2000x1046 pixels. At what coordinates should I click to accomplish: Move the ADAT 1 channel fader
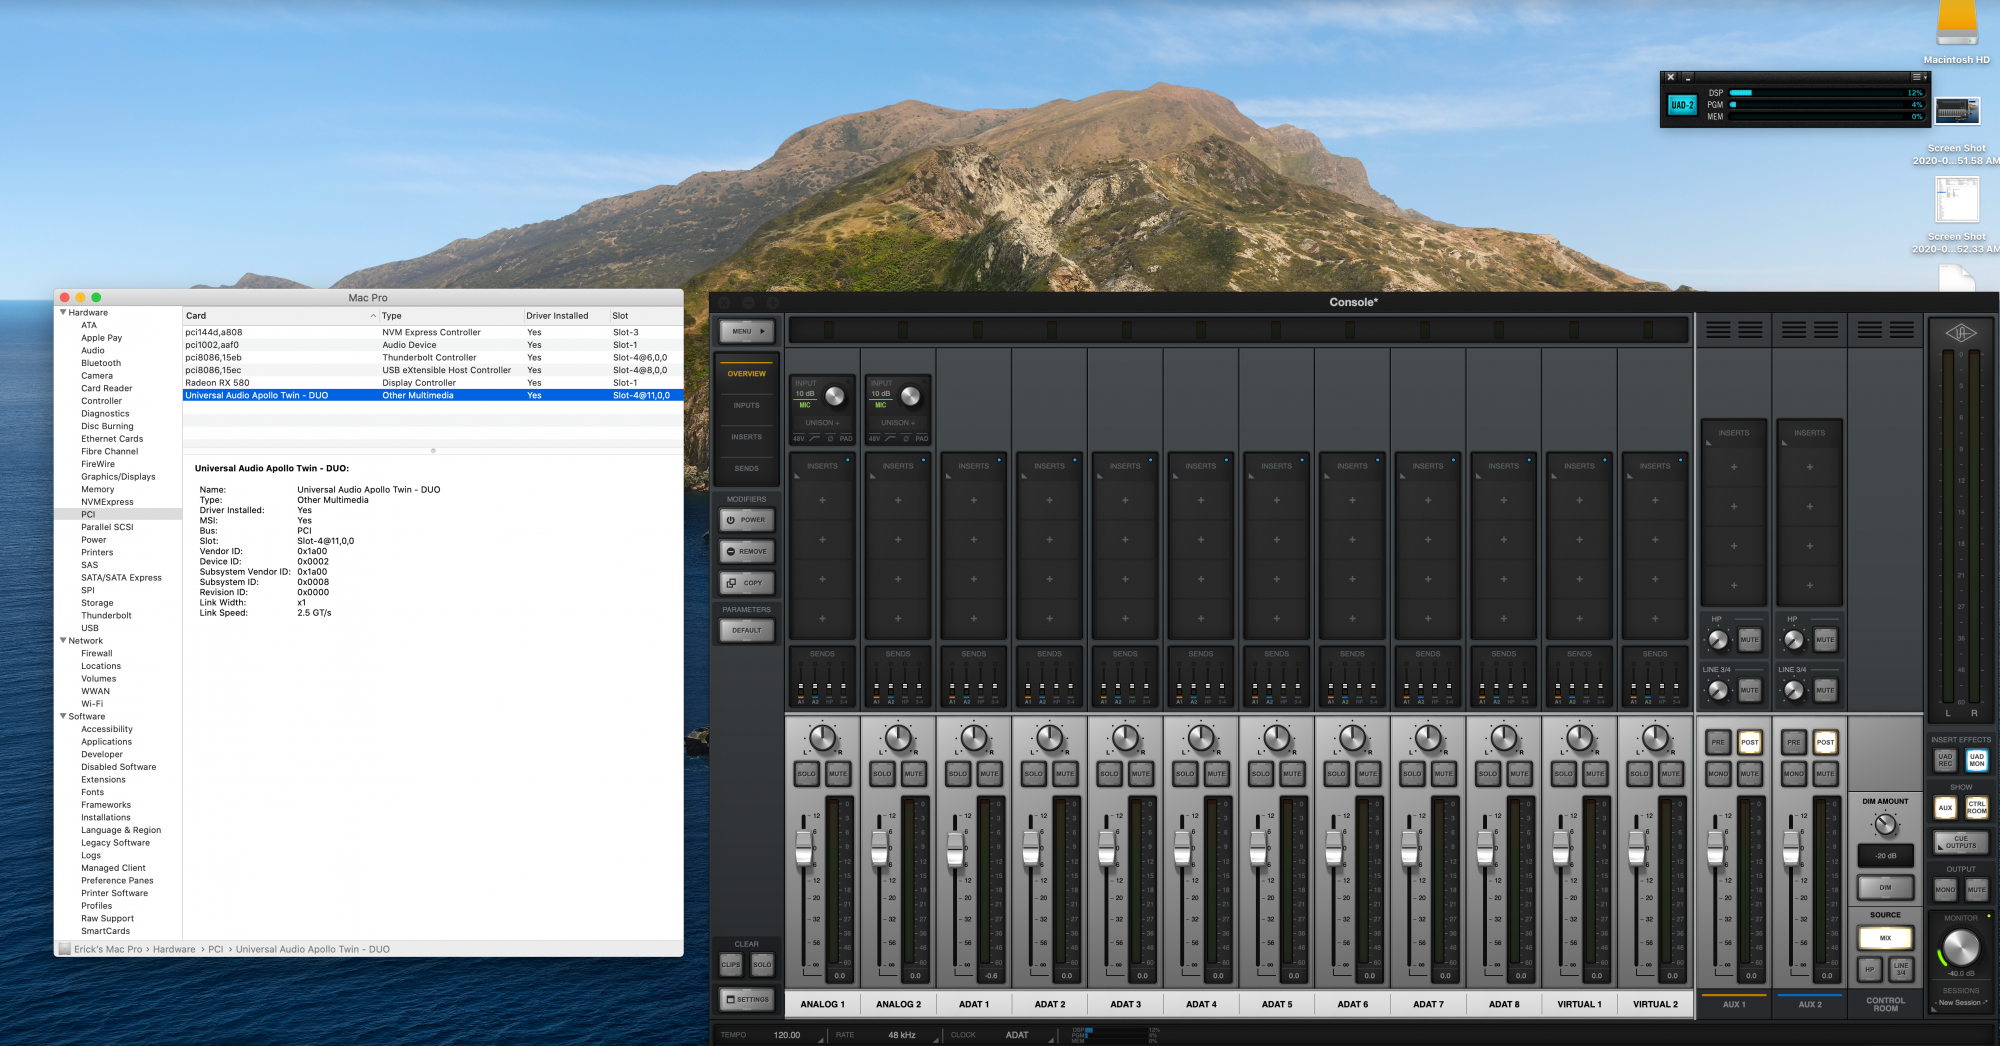click(955, 848)
